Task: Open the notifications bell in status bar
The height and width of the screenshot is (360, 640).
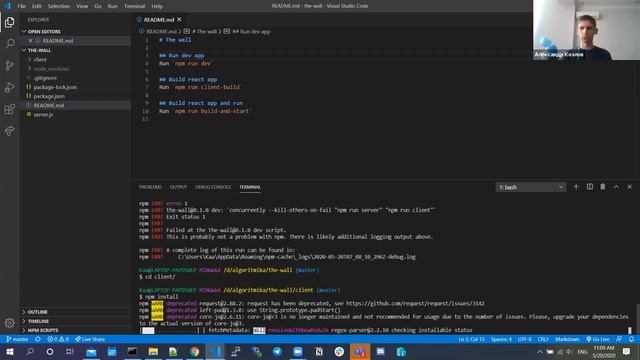Action: click(x=631, y=339)
